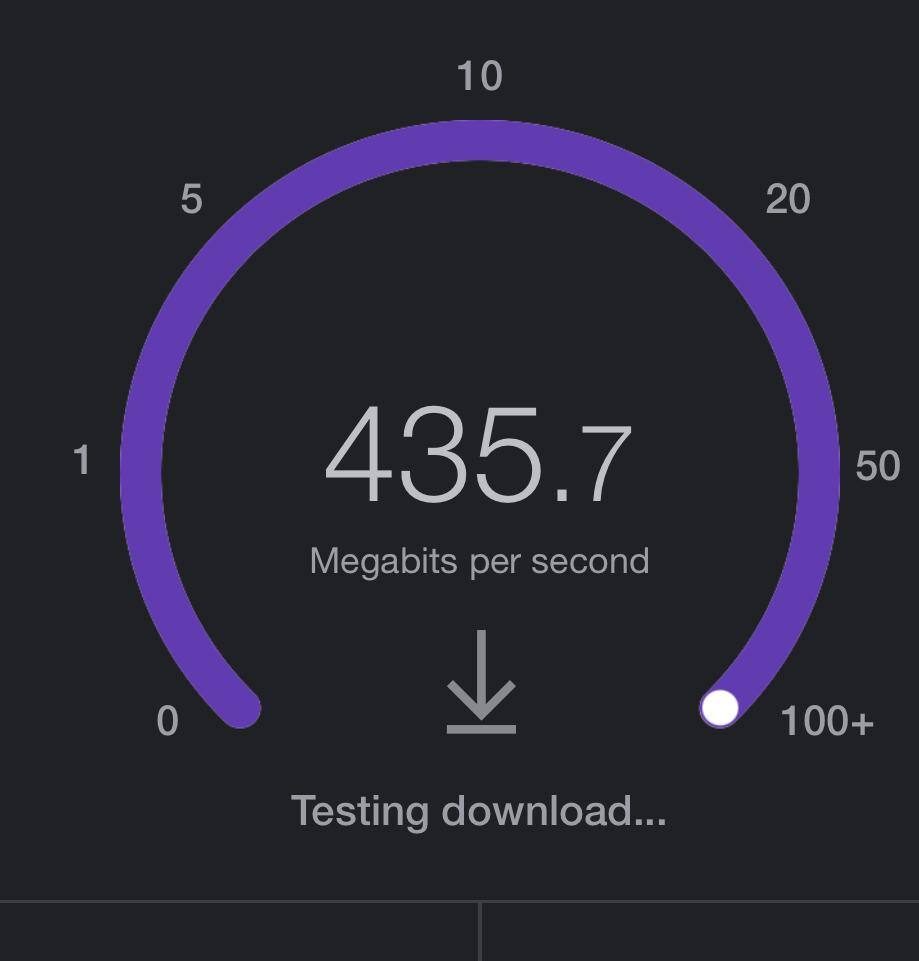Click the 0 mark on the gauge

[x=168, y=721]
